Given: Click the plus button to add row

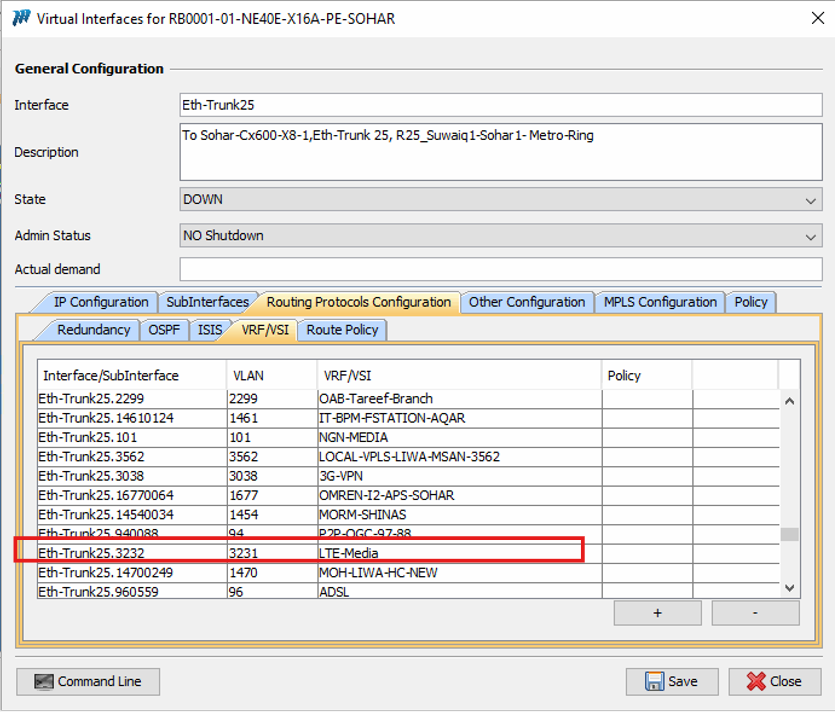Looking at the screenshot, I should click(x=656, y=613).
